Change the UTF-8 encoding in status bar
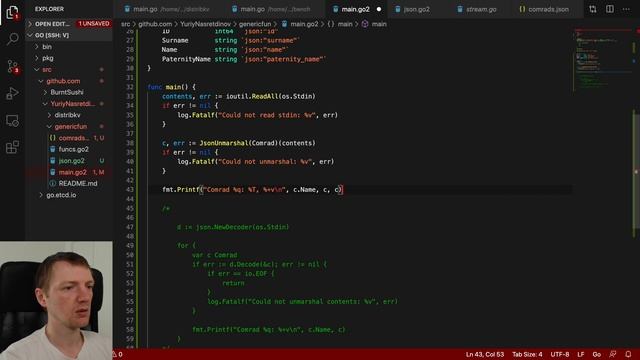 coord(560,354)
